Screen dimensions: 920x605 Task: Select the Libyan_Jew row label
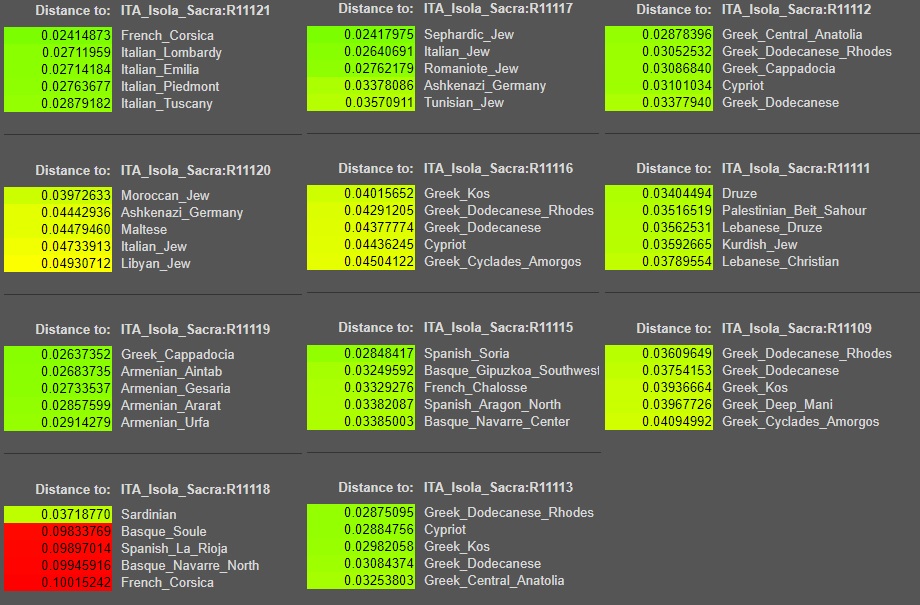pyautogui.click(x=155, y=263)
